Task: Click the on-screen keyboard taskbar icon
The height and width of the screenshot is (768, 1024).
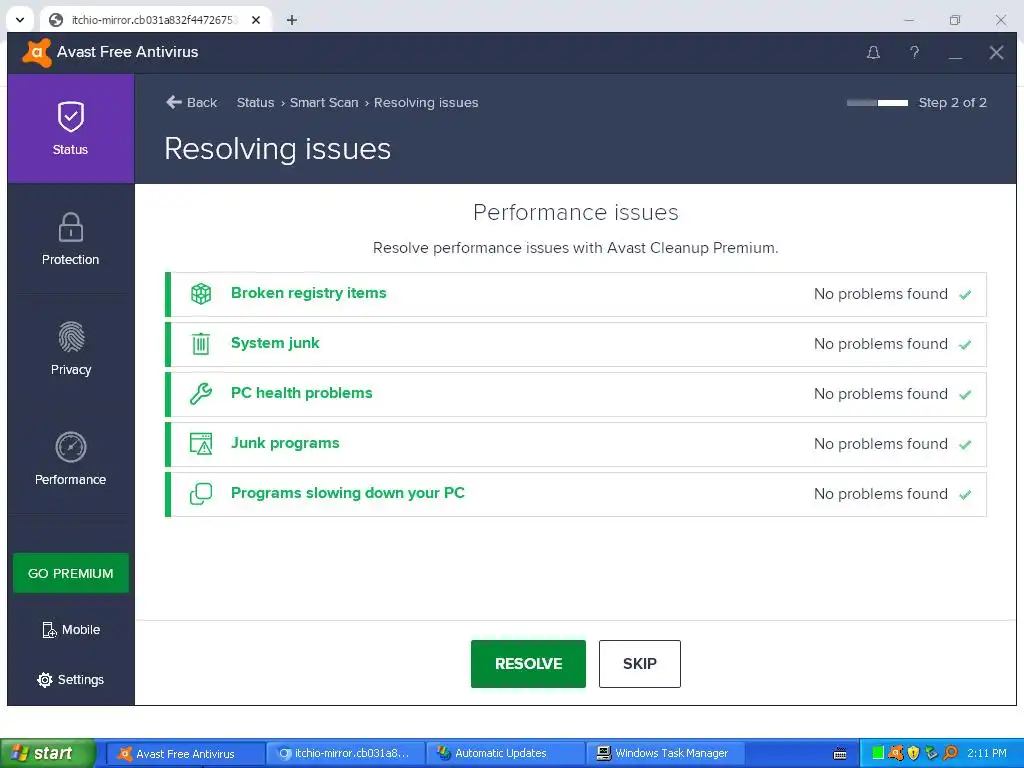Action: (x=840, y=754)
